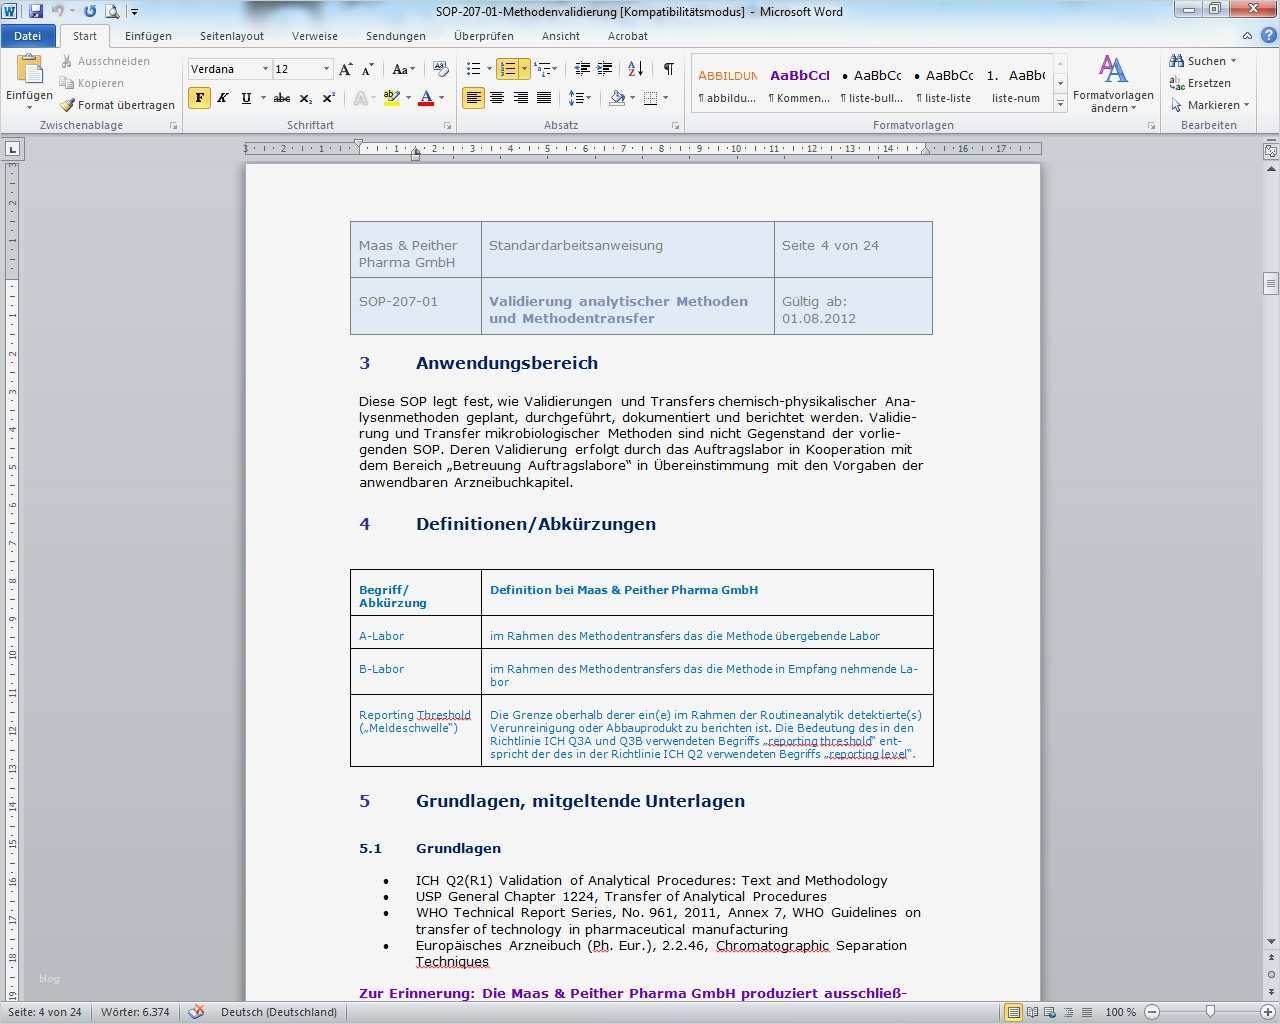Switch to full screen reading view
The image size is (1280, 1024).
(1033, 1012)
